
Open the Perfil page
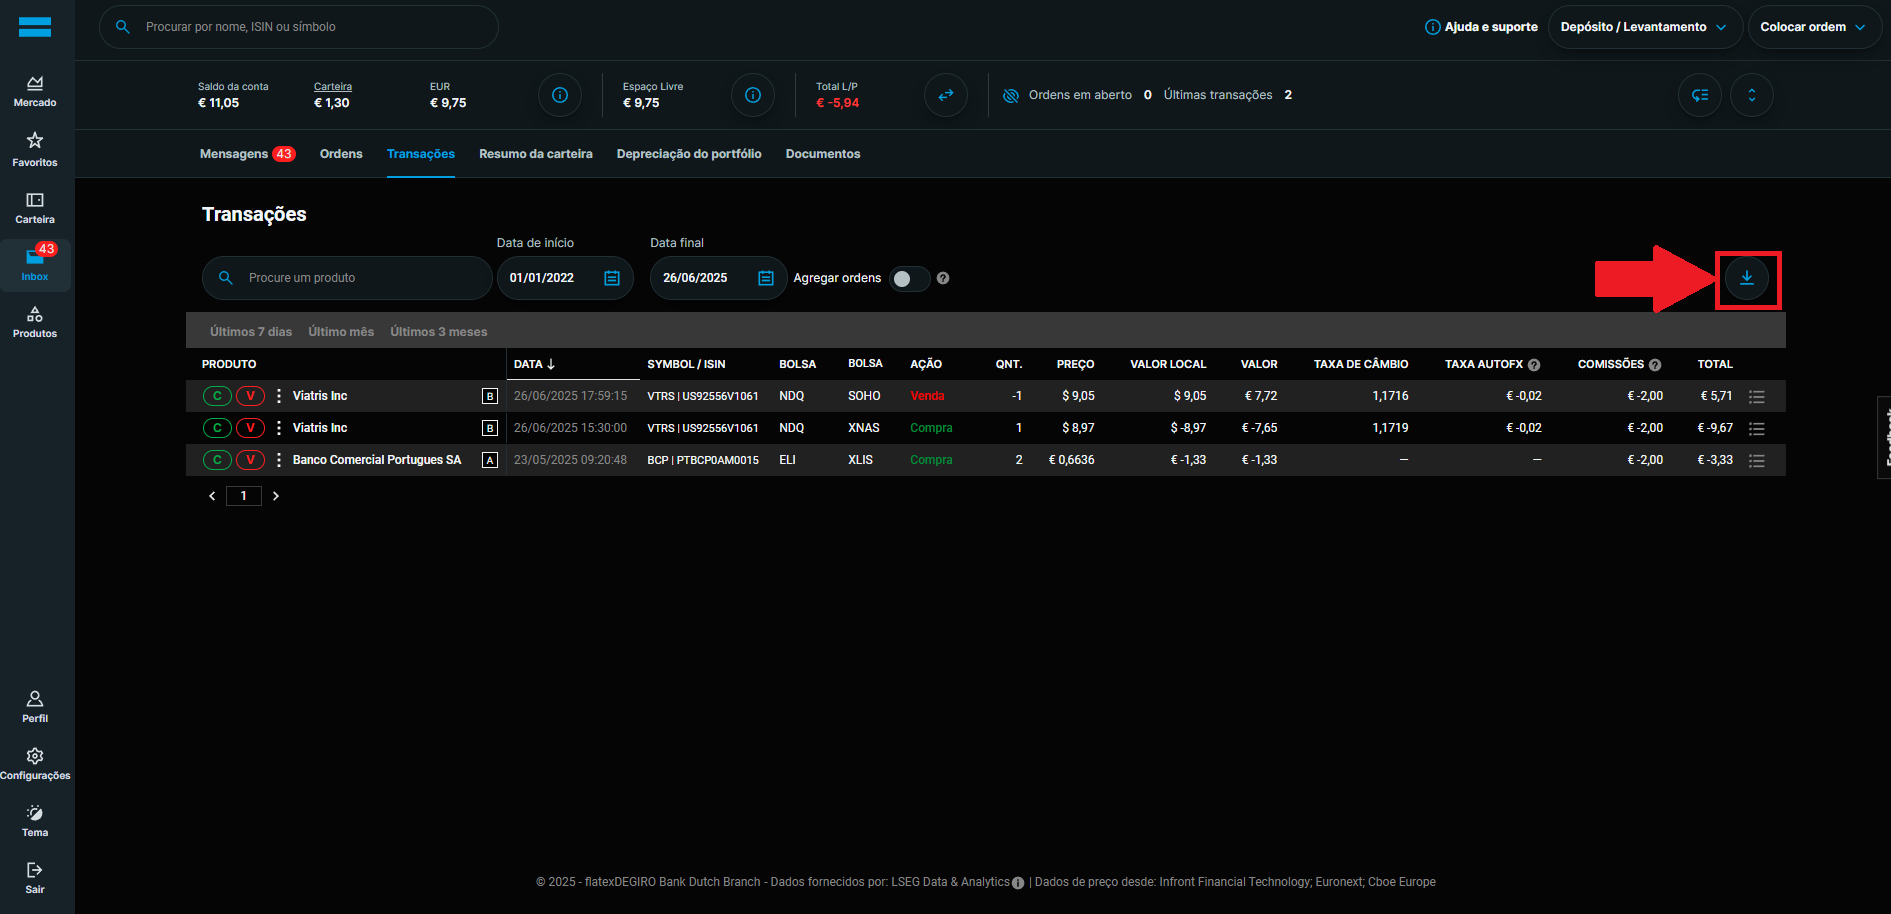tap(35, 706)
